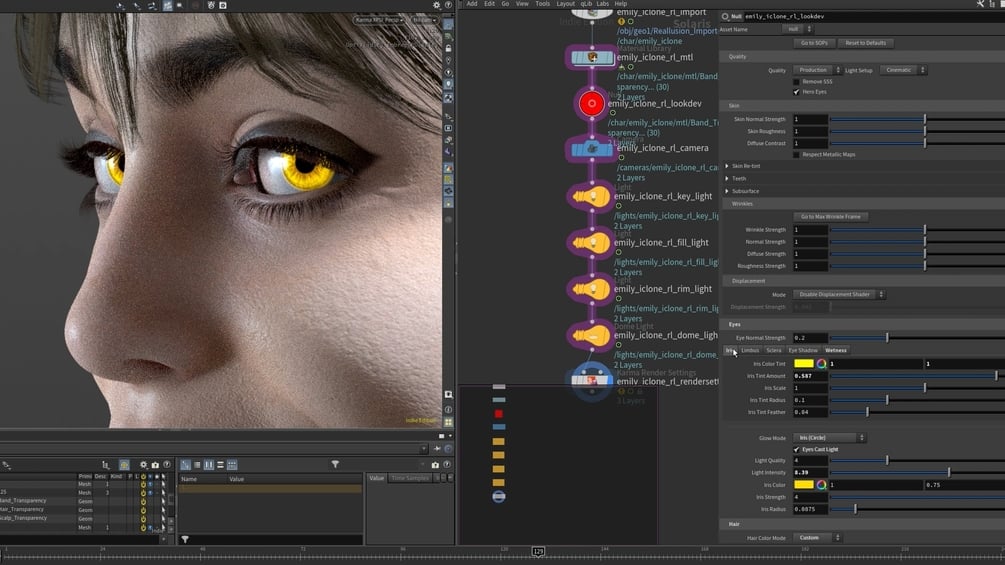The height and width of the screenshot is (565, 1005).
Task: Open the Edit menu in network editor
Action: point(489,4)
